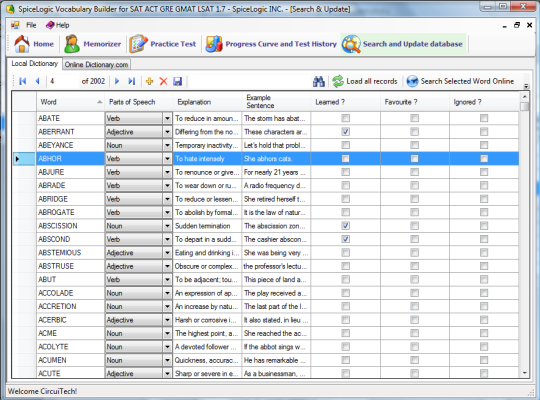Sort by Word column header
This screenshot has width=540, height=400.
[x=70, y=102]
